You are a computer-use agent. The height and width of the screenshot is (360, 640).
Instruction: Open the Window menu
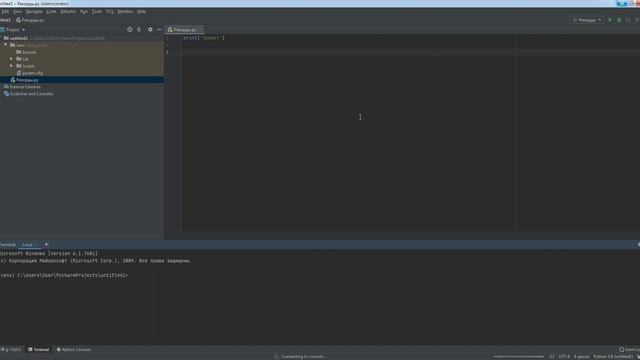click(125, 11)
